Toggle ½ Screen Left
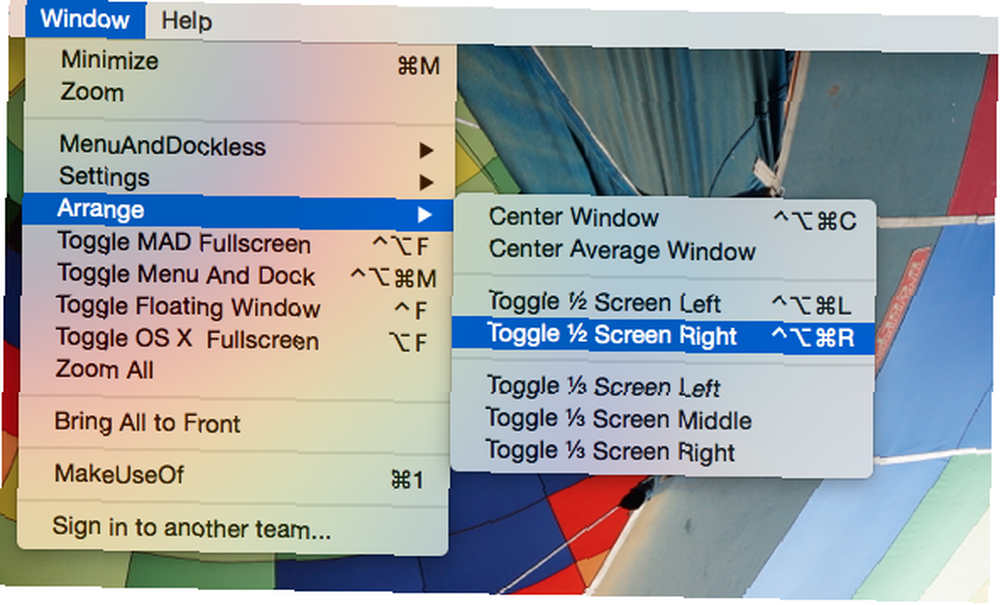This screenshot has width=1000, height=605. tap(663, 303)
